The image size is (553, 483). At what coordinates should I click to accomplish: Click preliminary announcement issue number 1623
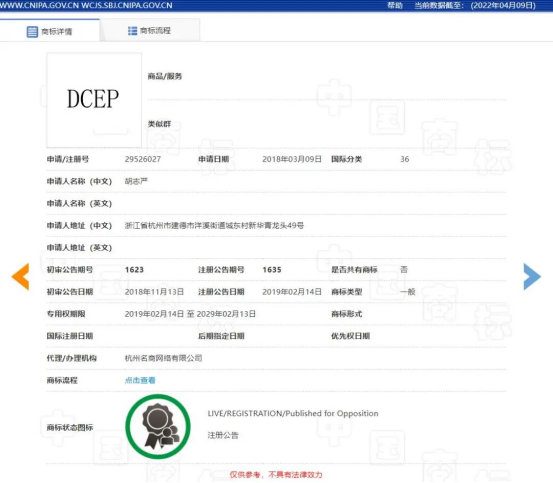pos(134,270)
